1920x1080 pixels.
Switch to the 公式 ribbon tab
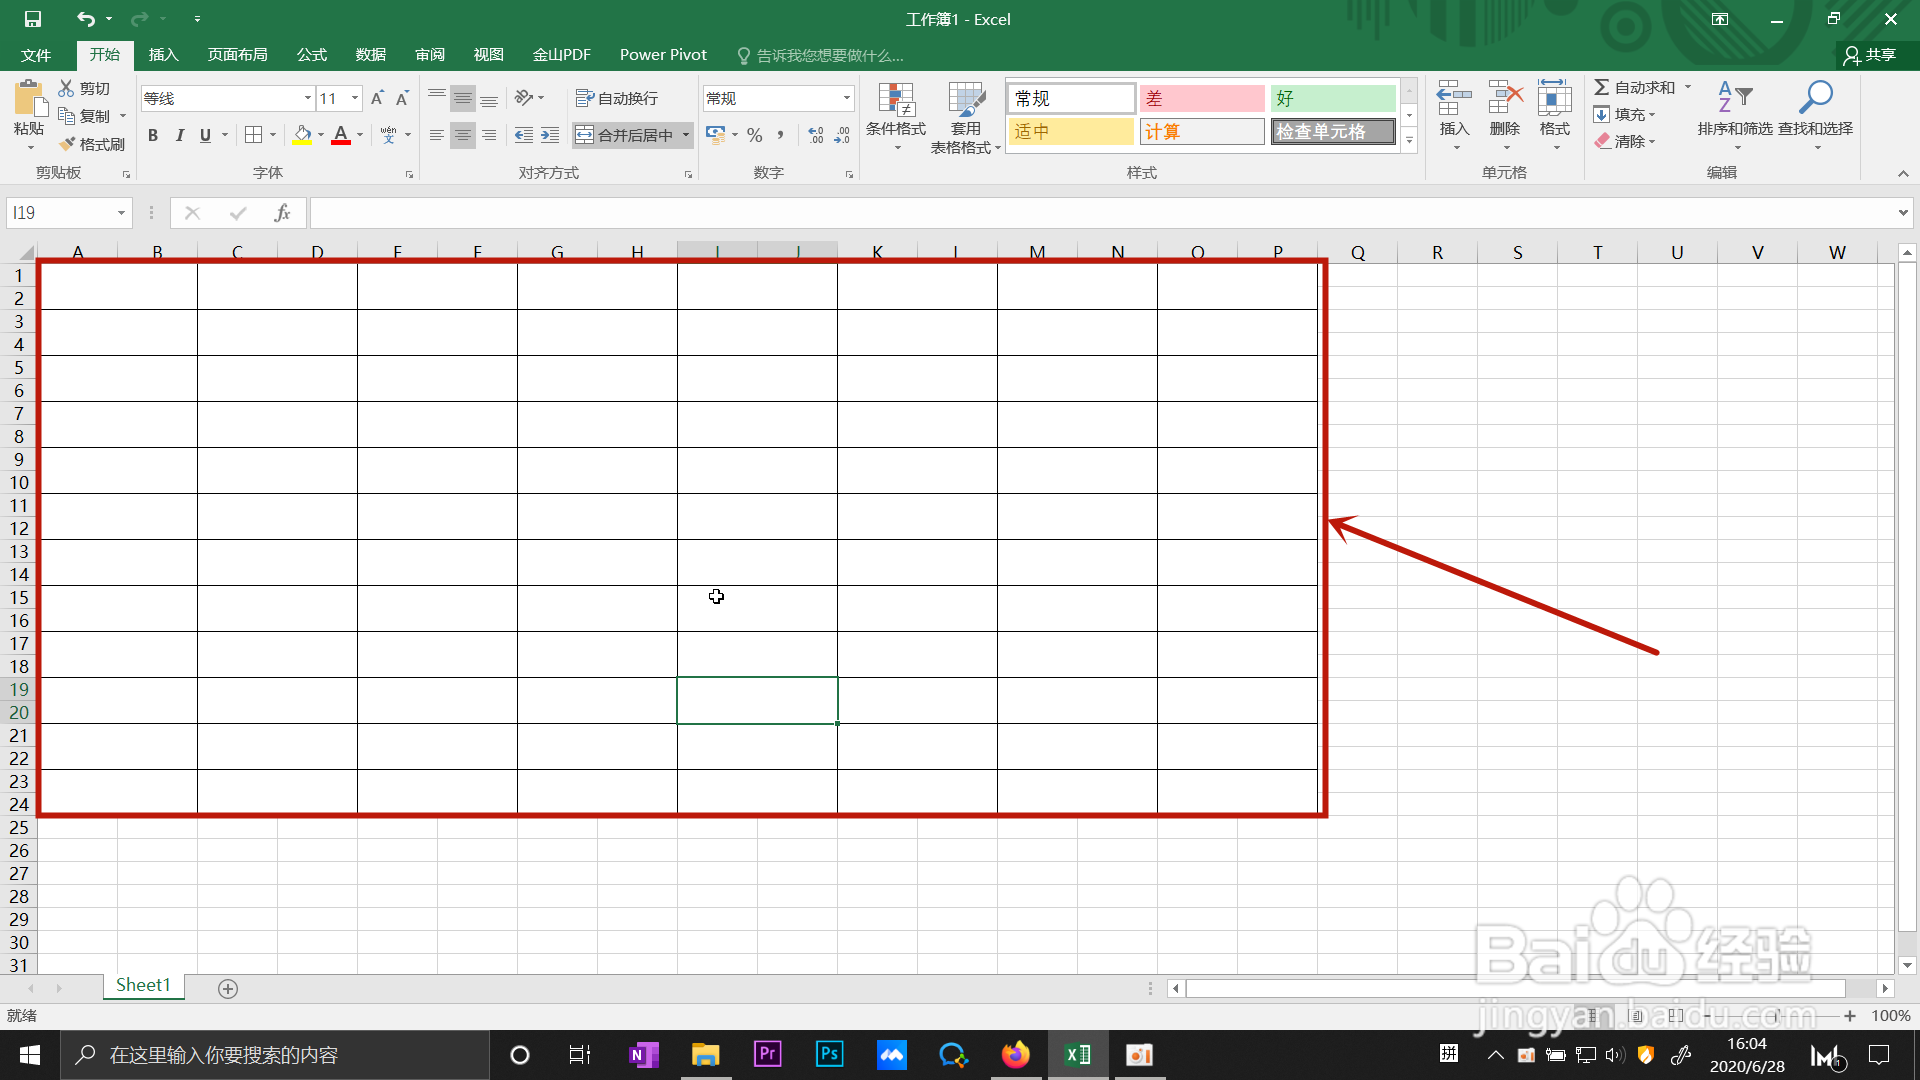pos(312,55)
